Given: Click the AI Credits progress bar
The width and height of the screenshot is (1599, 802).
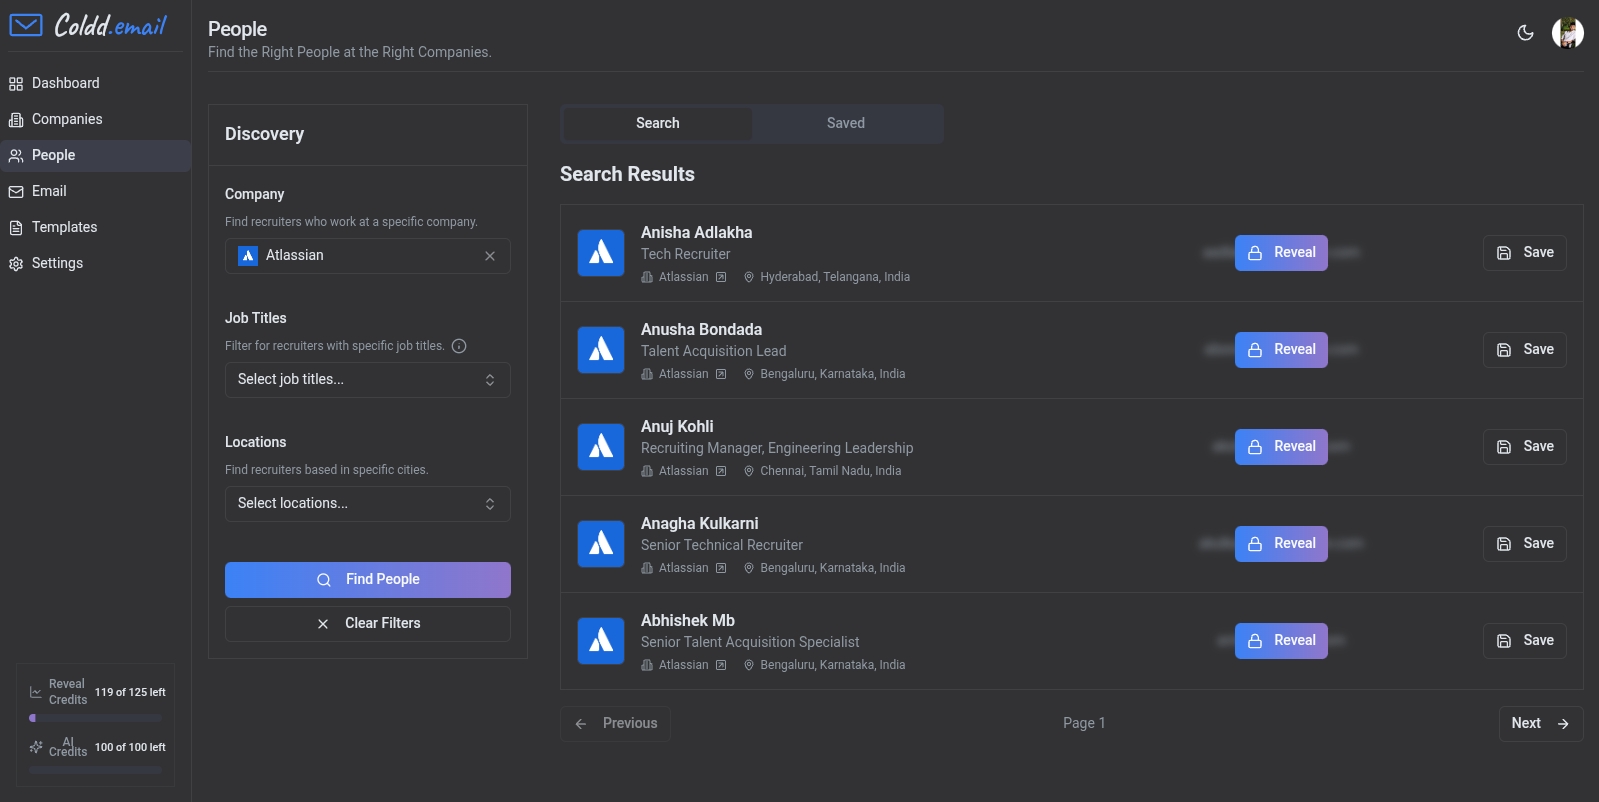Looking at the screenshot, I should coord(96,770).
